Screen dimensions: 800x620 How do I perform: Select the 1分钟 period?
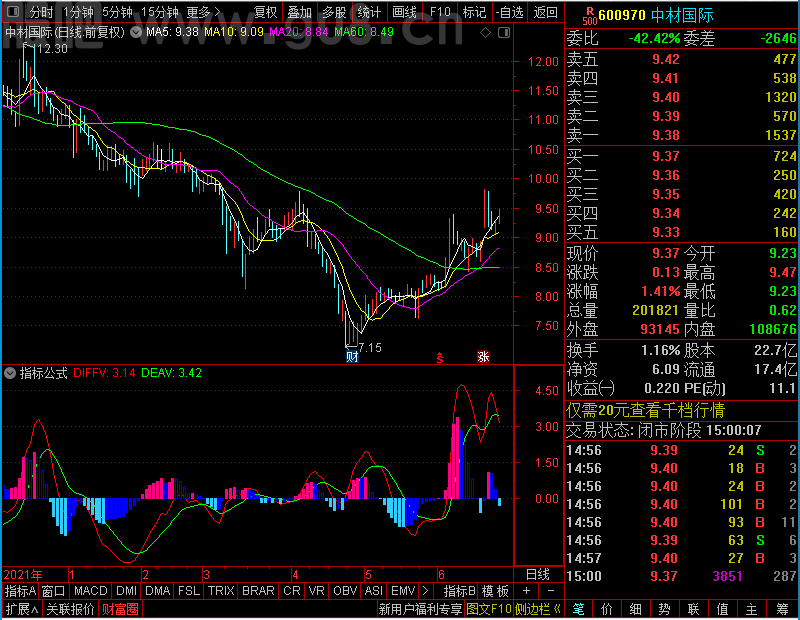click(x=78, y=12)
